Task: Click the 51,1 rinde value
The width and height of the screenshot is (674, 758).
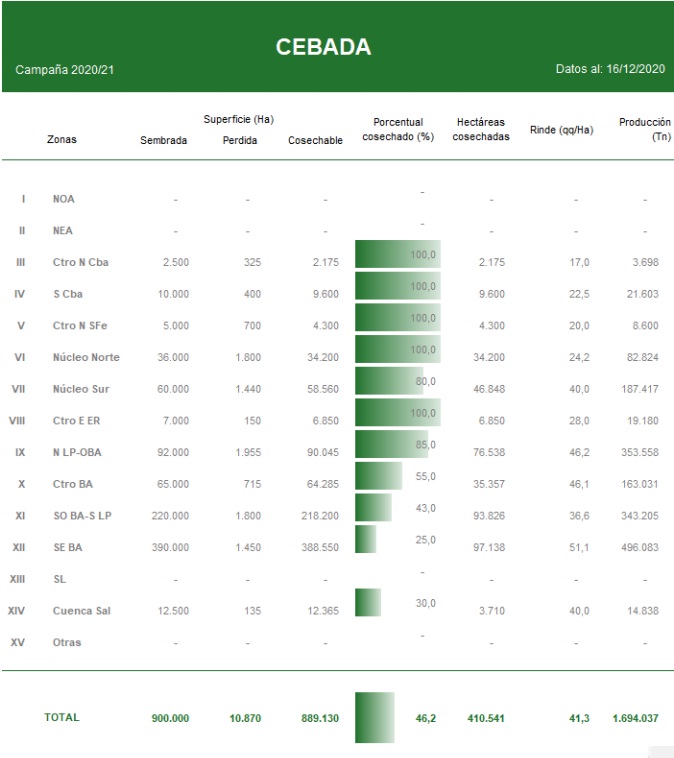Action: 579,549
